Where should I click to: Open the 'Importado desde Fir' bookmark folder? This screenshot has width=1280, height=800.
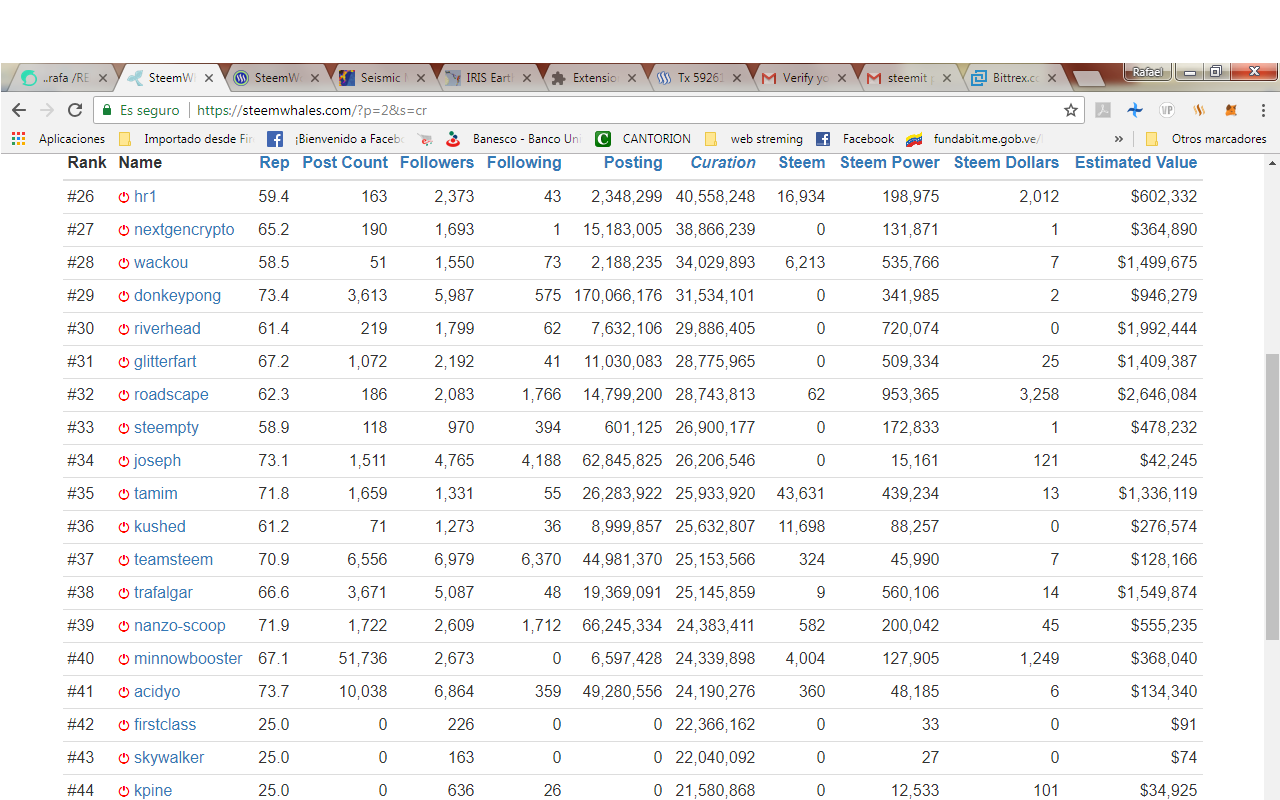(186, 139)
